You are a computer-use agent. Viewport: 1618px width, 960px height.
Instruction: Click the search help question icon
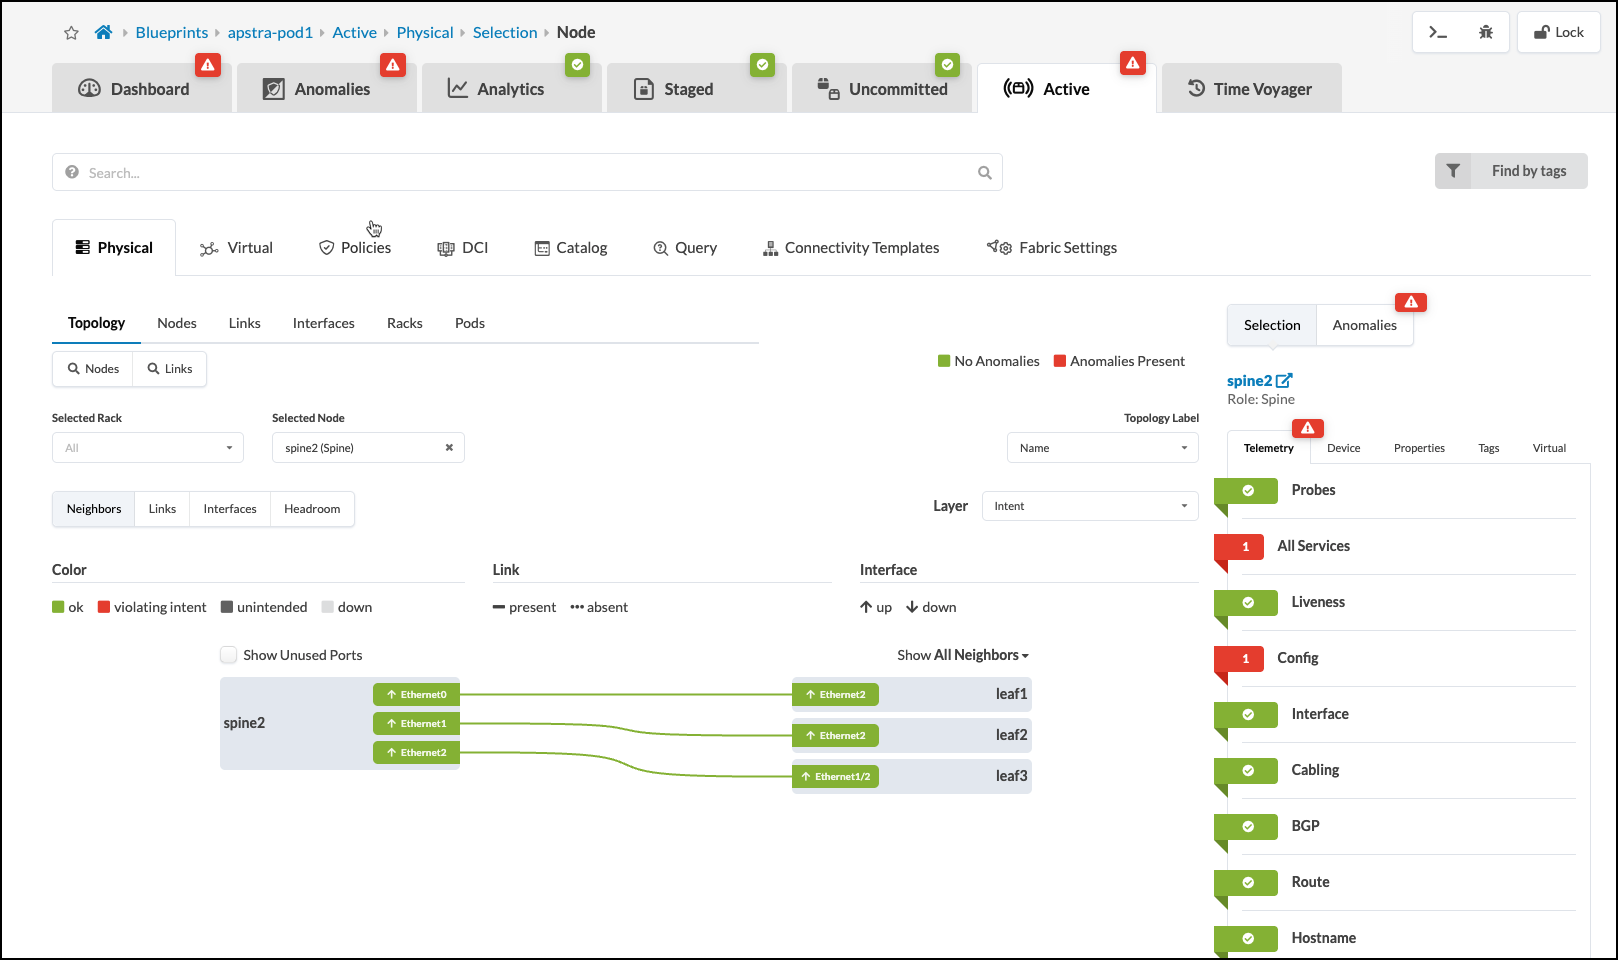72,172
